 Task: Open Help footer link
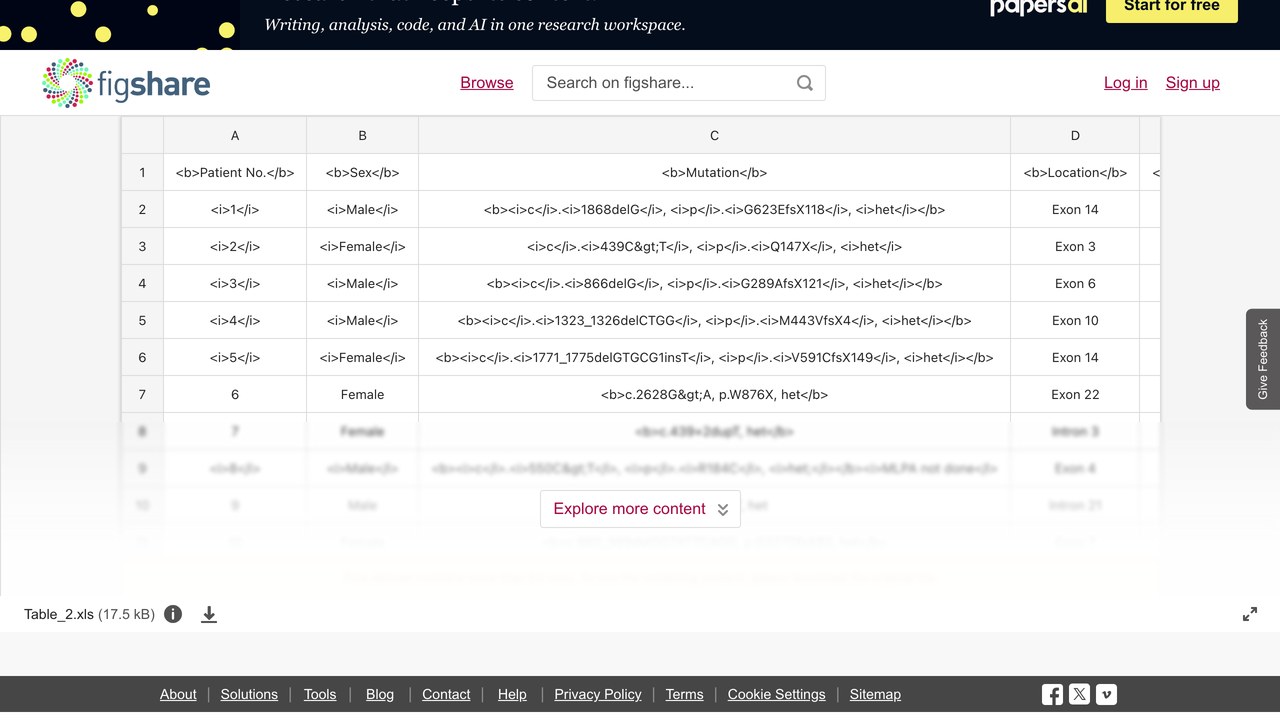pyautogui.click(x=512, y=694)
